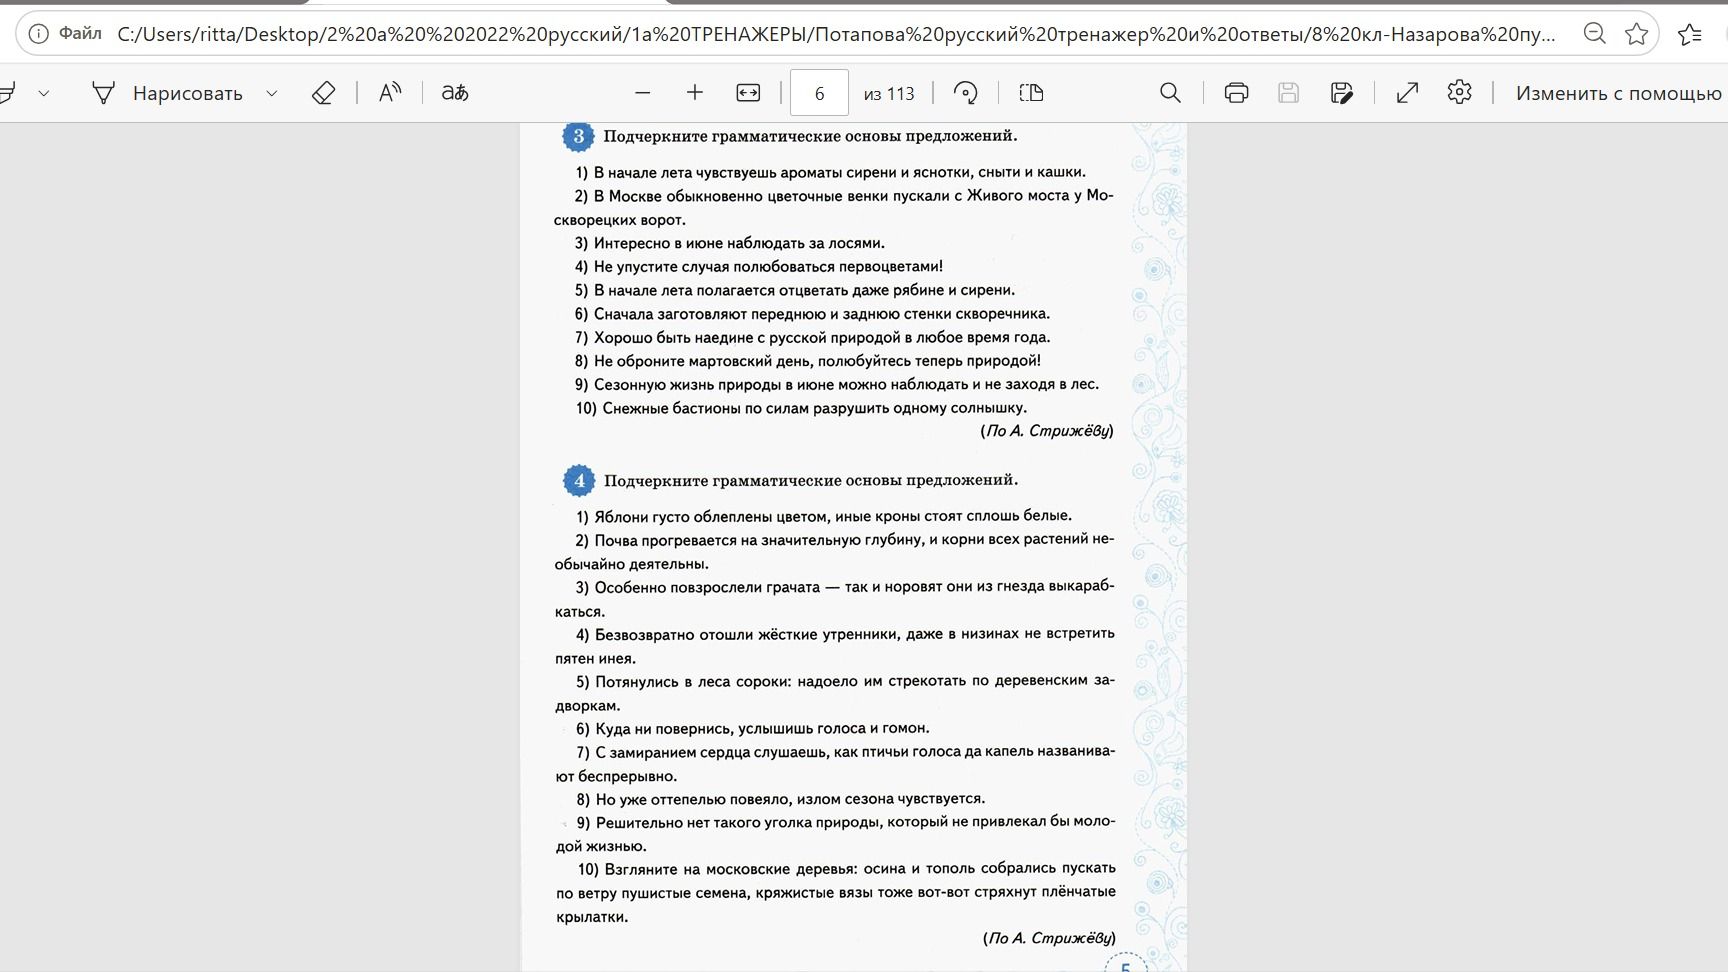
Task: Click sentence "Взгляните на московские деревья"
Action: point(836,892)
